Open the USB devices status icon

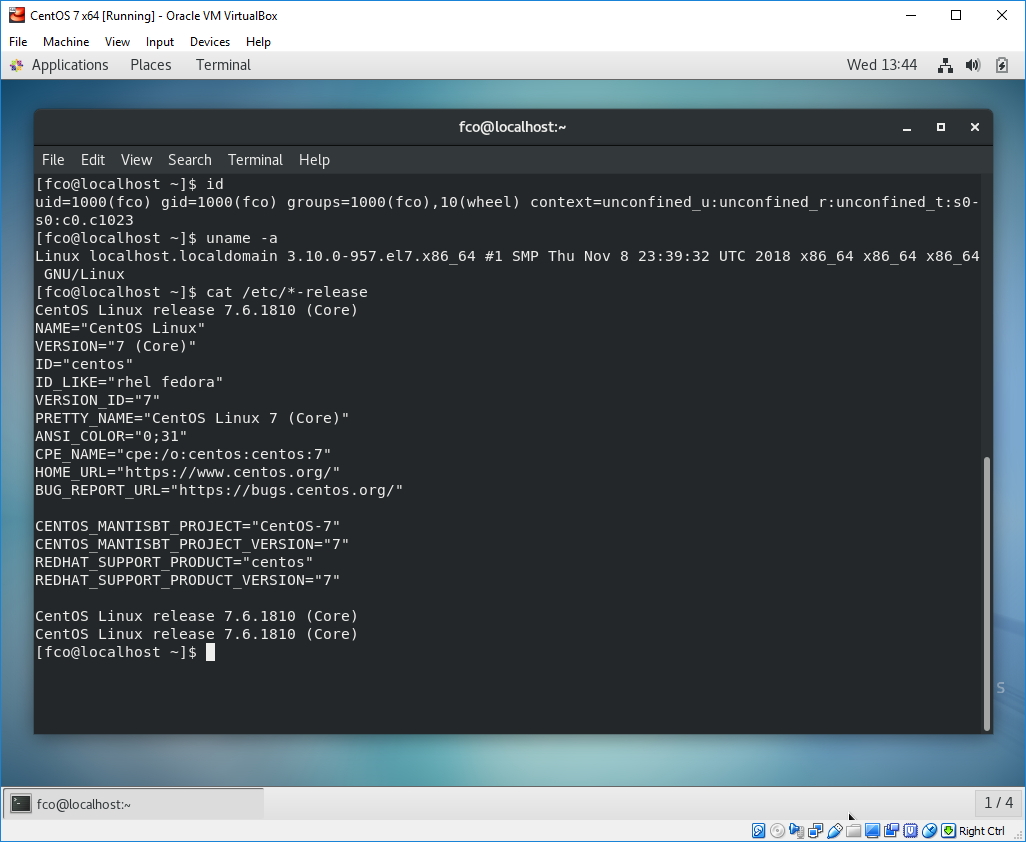(834, 831)
